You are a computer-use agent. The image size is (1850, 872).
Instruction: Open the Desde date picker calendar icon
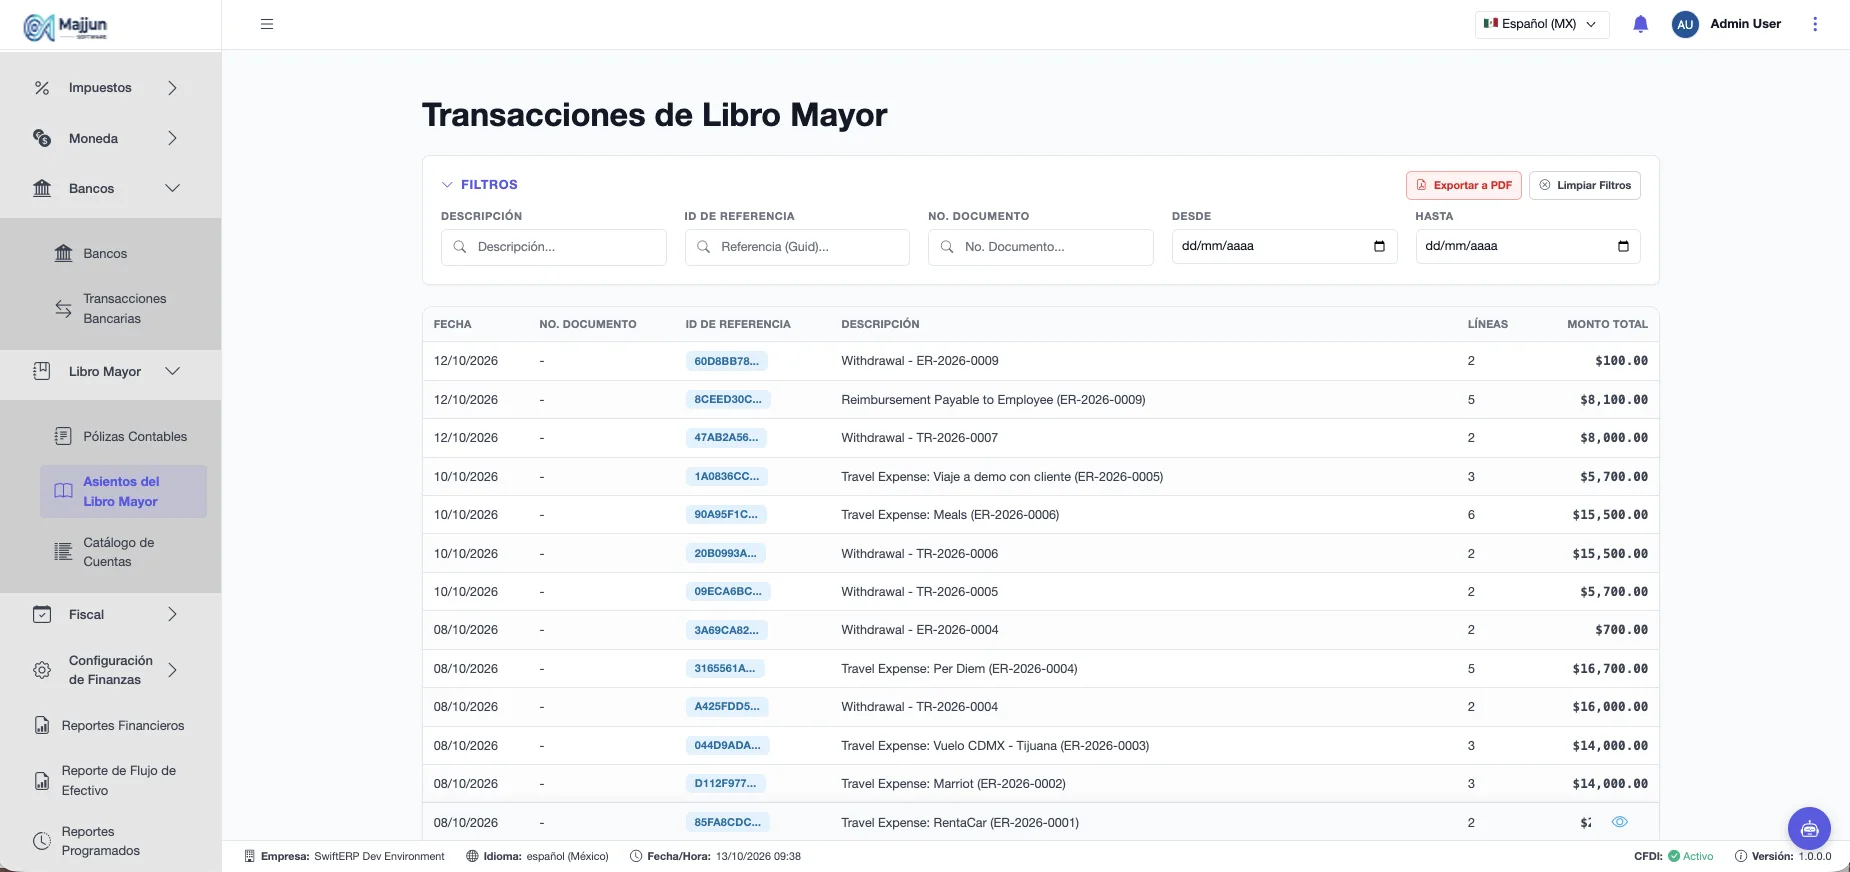pyautogui.click(x=1379, y=246)
